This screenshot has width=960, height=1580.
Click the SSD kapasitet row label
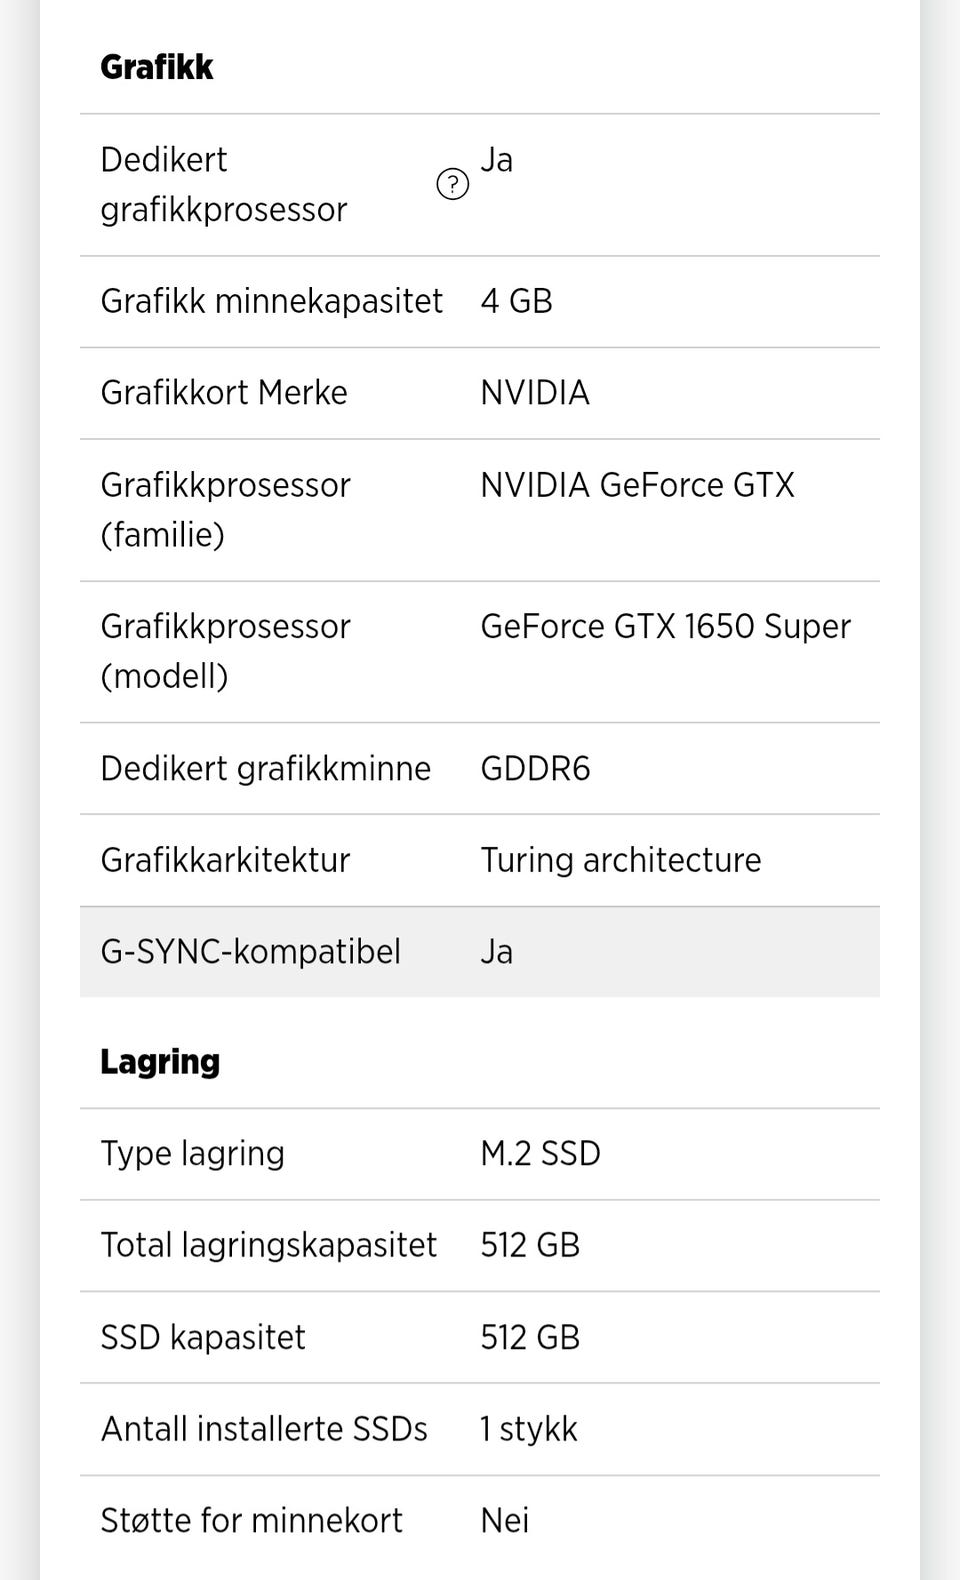click(x=203, y=1337)
